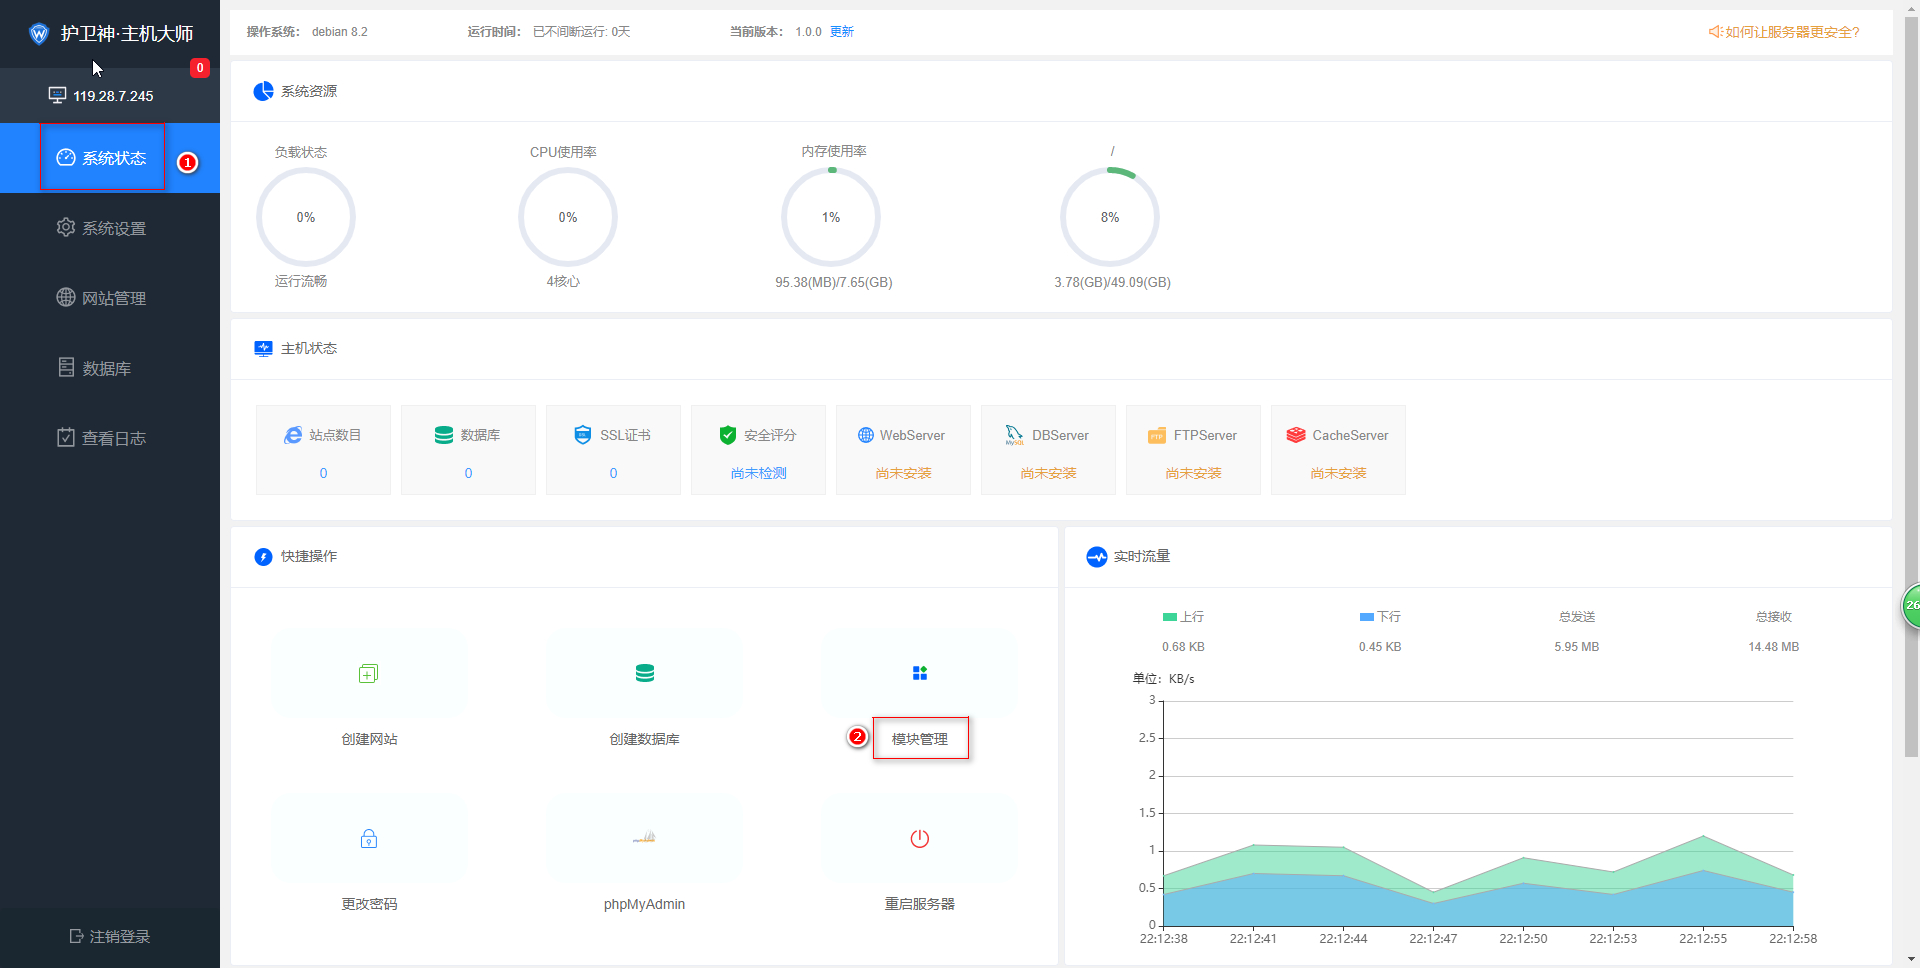Open the 如何让服务器更安全? link
The width and height of the screenshot is (1920, 968).
tap(1784, 32)
